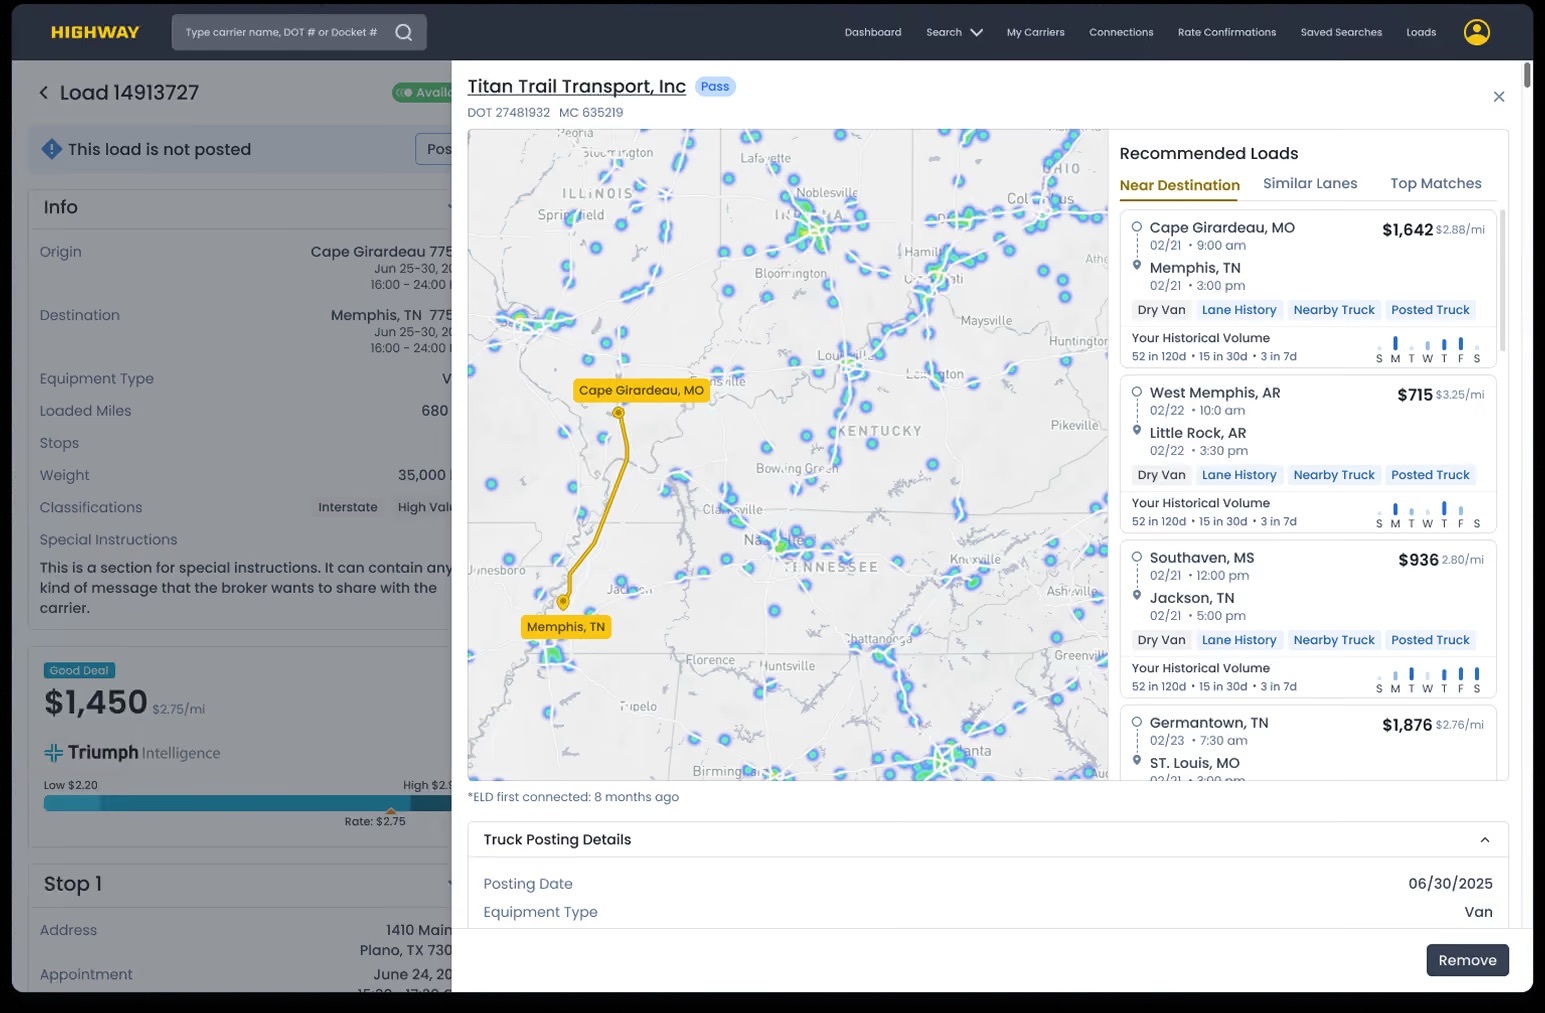This screenshot has height=1013, width=1545.
Task: Click the search magnifier icon
Action: (x=403, y=32)
